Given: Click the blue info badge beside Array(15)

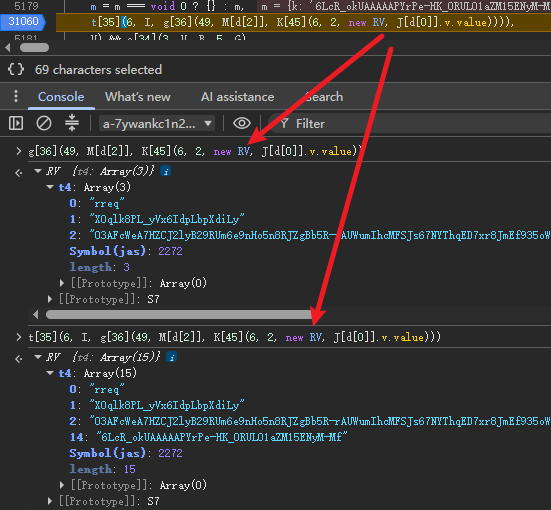Looking at the screenshot, I should pos(171,357).
